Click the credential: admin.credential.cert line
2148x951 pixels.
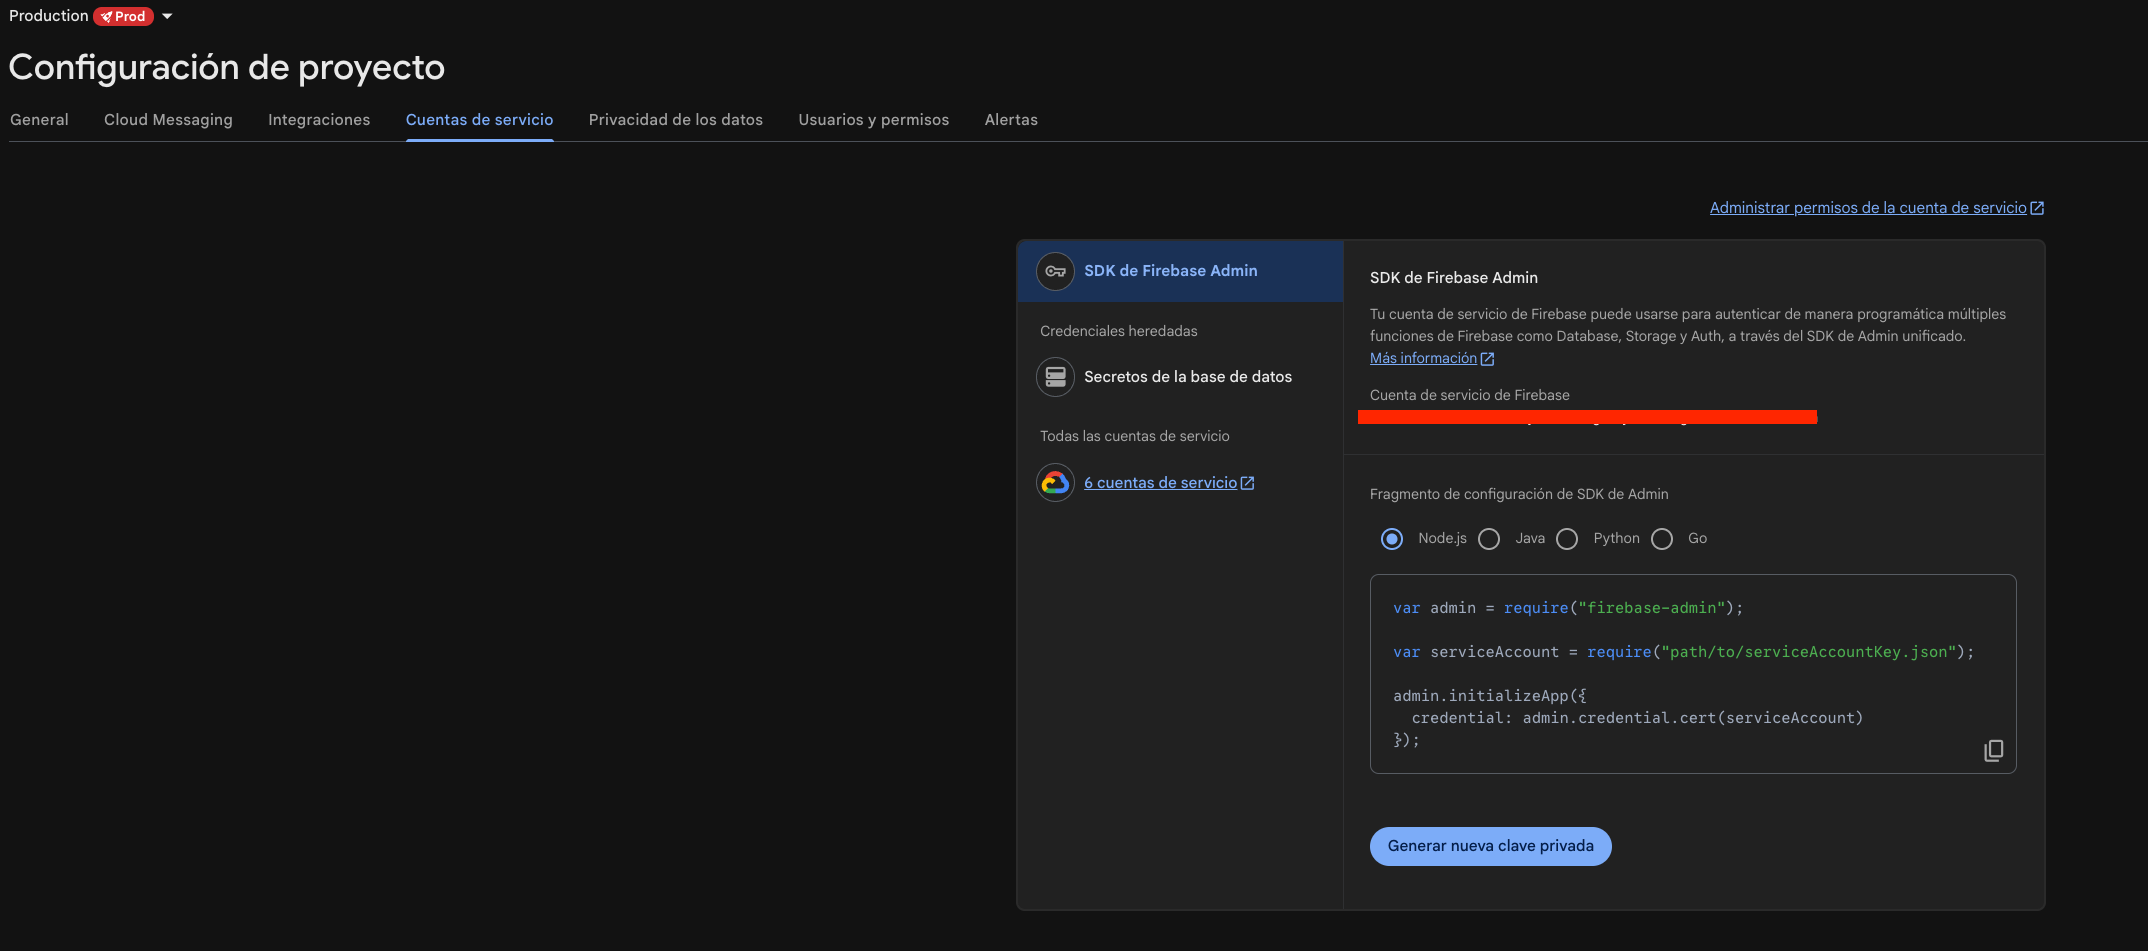[1637, 718]
